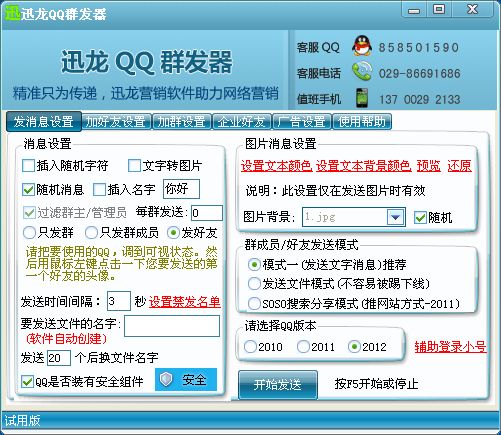Viewport: 501px width, 435px height.
Task: Minimize the 迅龙QQ群发器 window
Action: 414,10
